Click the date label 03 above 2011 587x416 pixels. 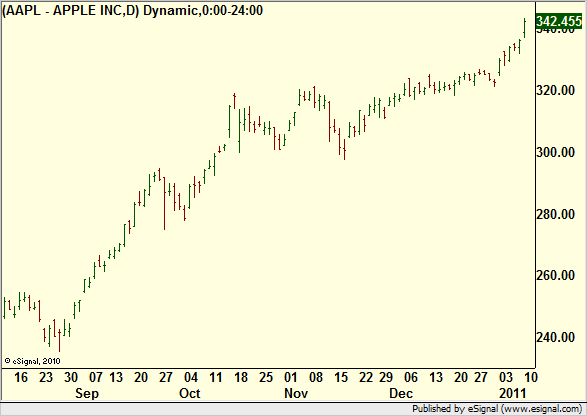click(x=506, y=377)
